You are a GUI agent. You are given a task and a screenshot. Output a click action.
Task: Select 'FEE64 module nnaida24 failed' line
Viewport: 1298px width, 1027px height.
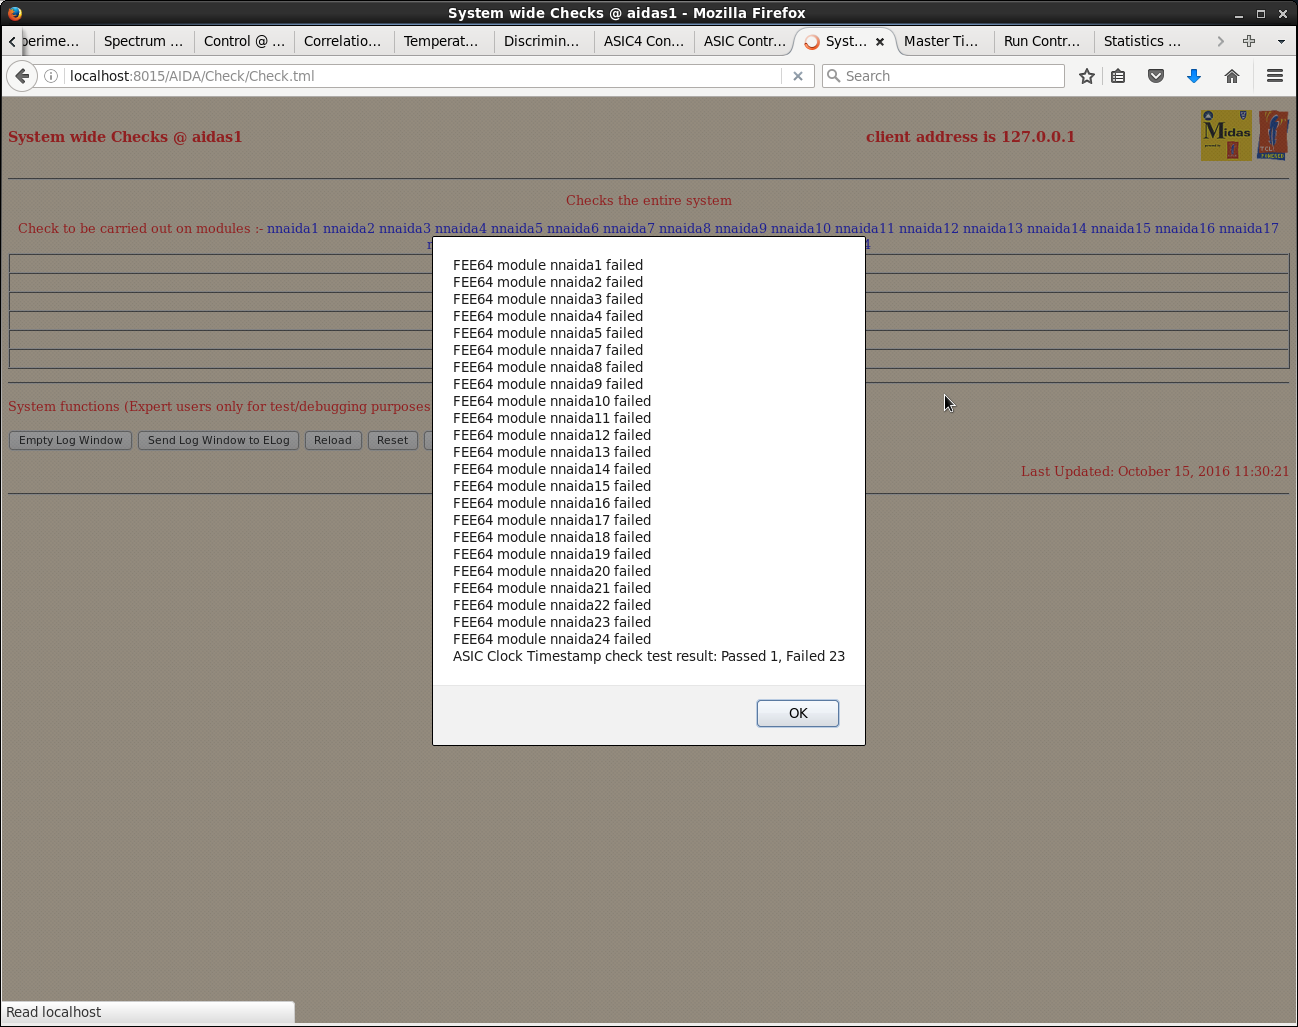[552, 639]
